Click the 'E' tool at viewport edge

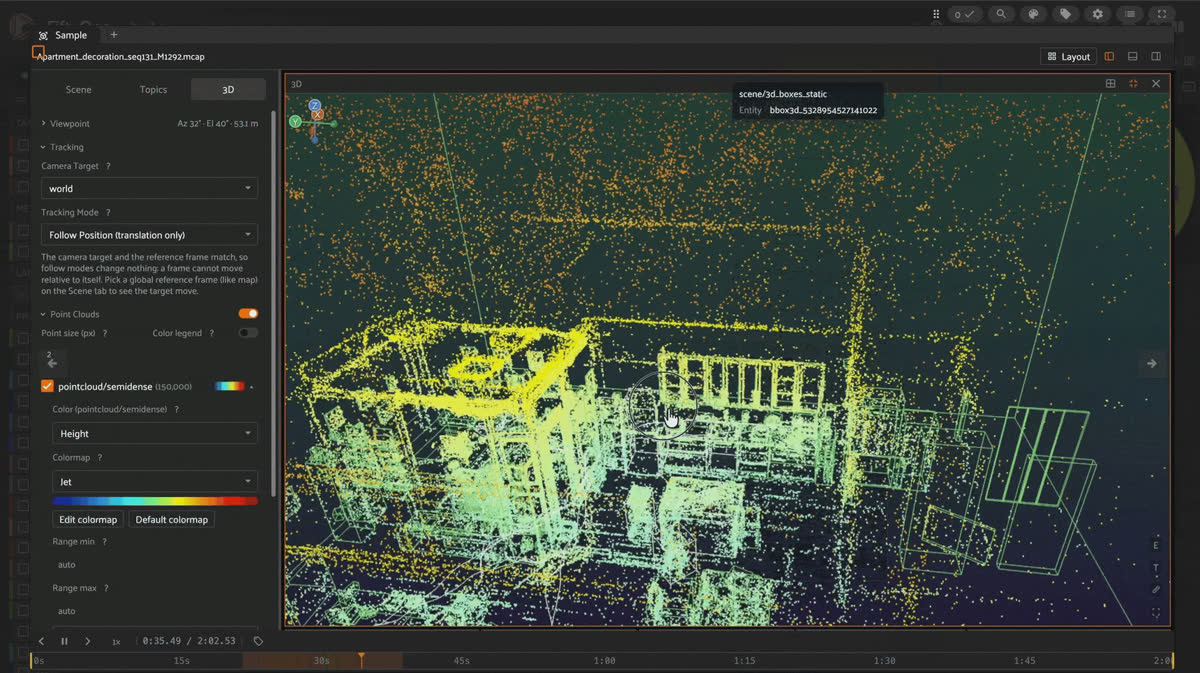pos(1156,546)
